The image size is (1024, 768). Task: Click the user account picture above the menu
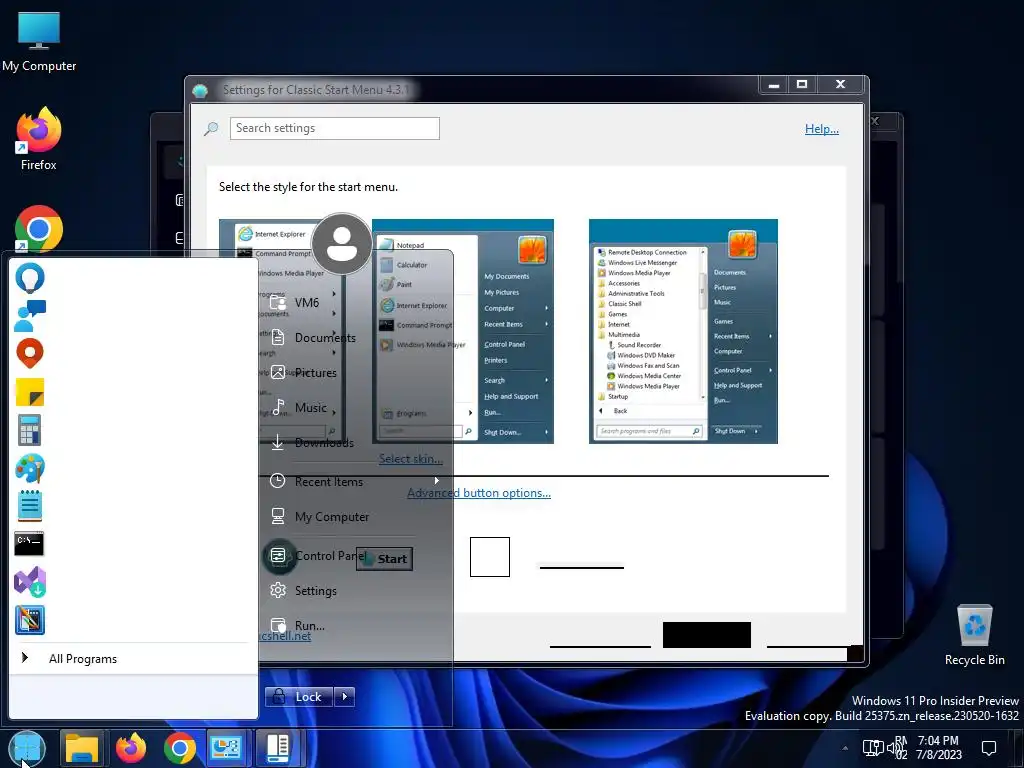(342, 244)
